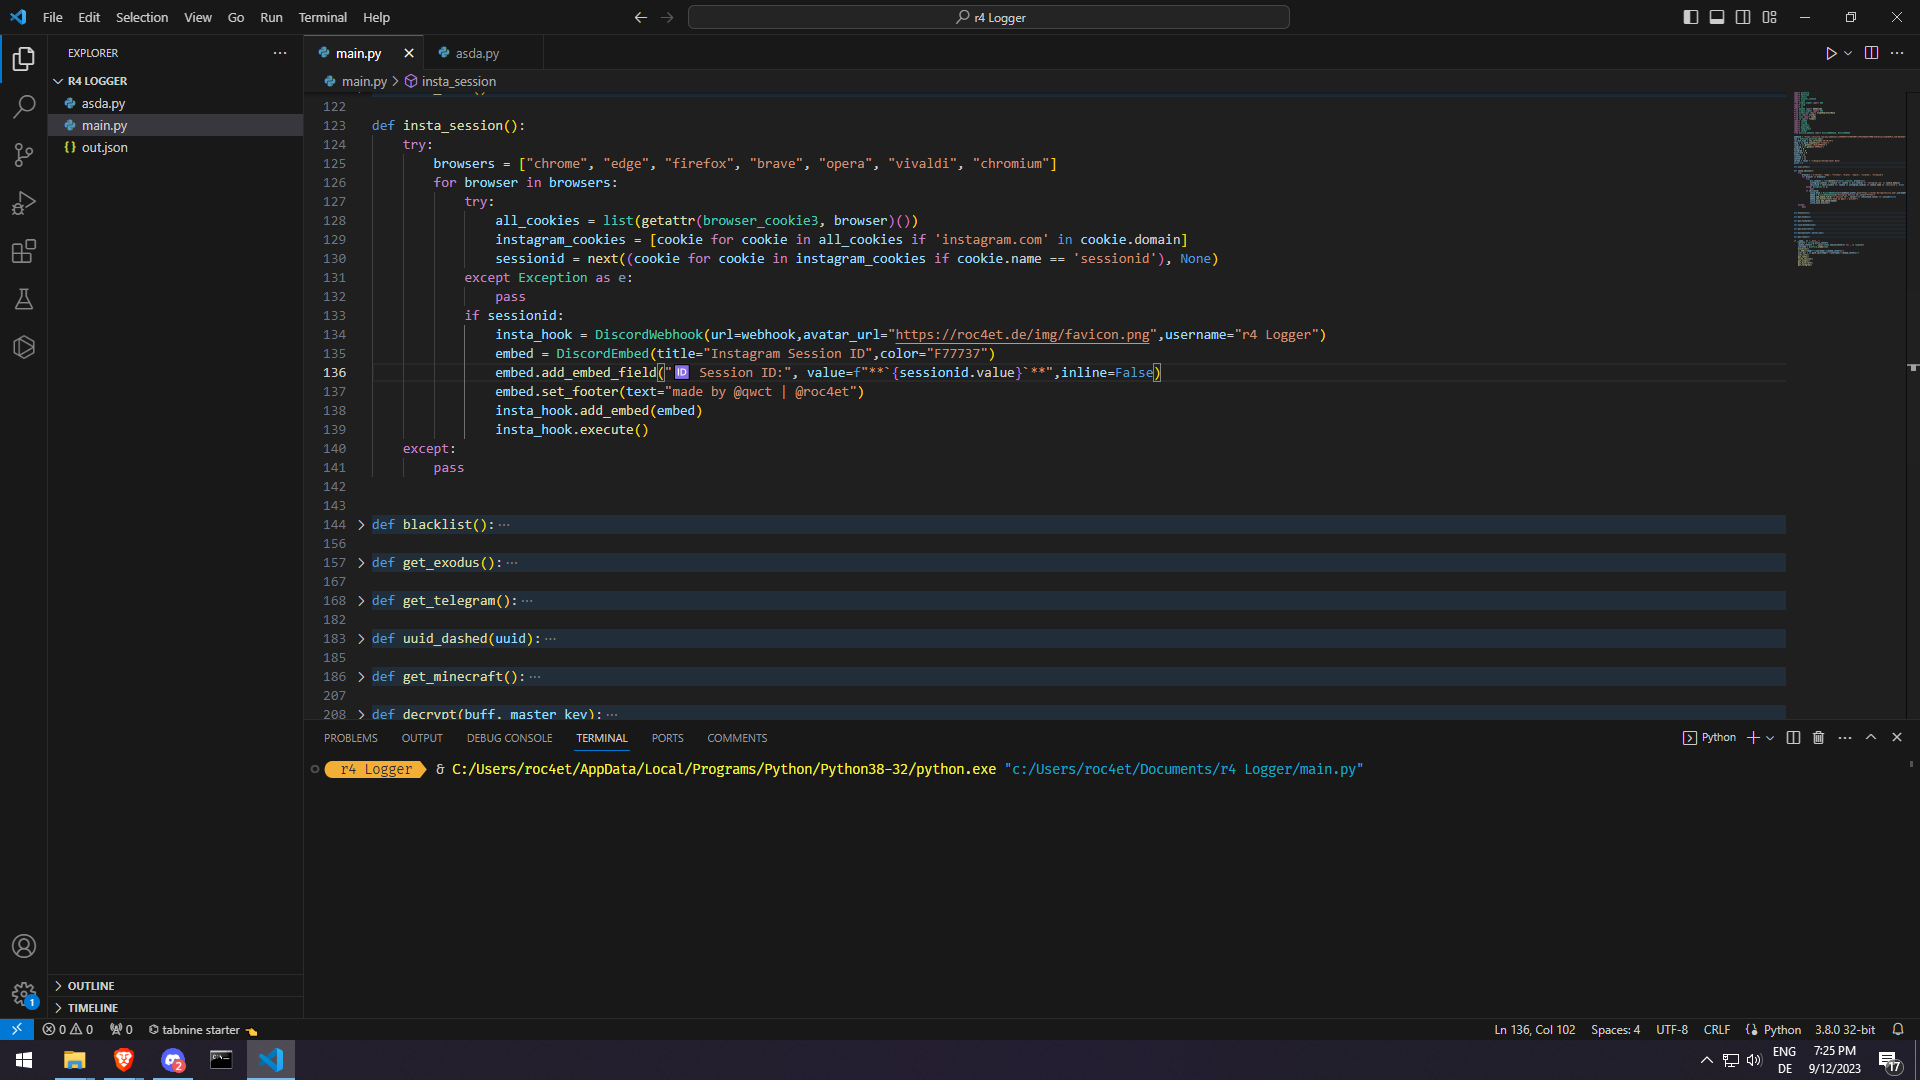The image size is (1920, 1080).
Task: Kill terminal with the trash icon
Action: 1818,738
